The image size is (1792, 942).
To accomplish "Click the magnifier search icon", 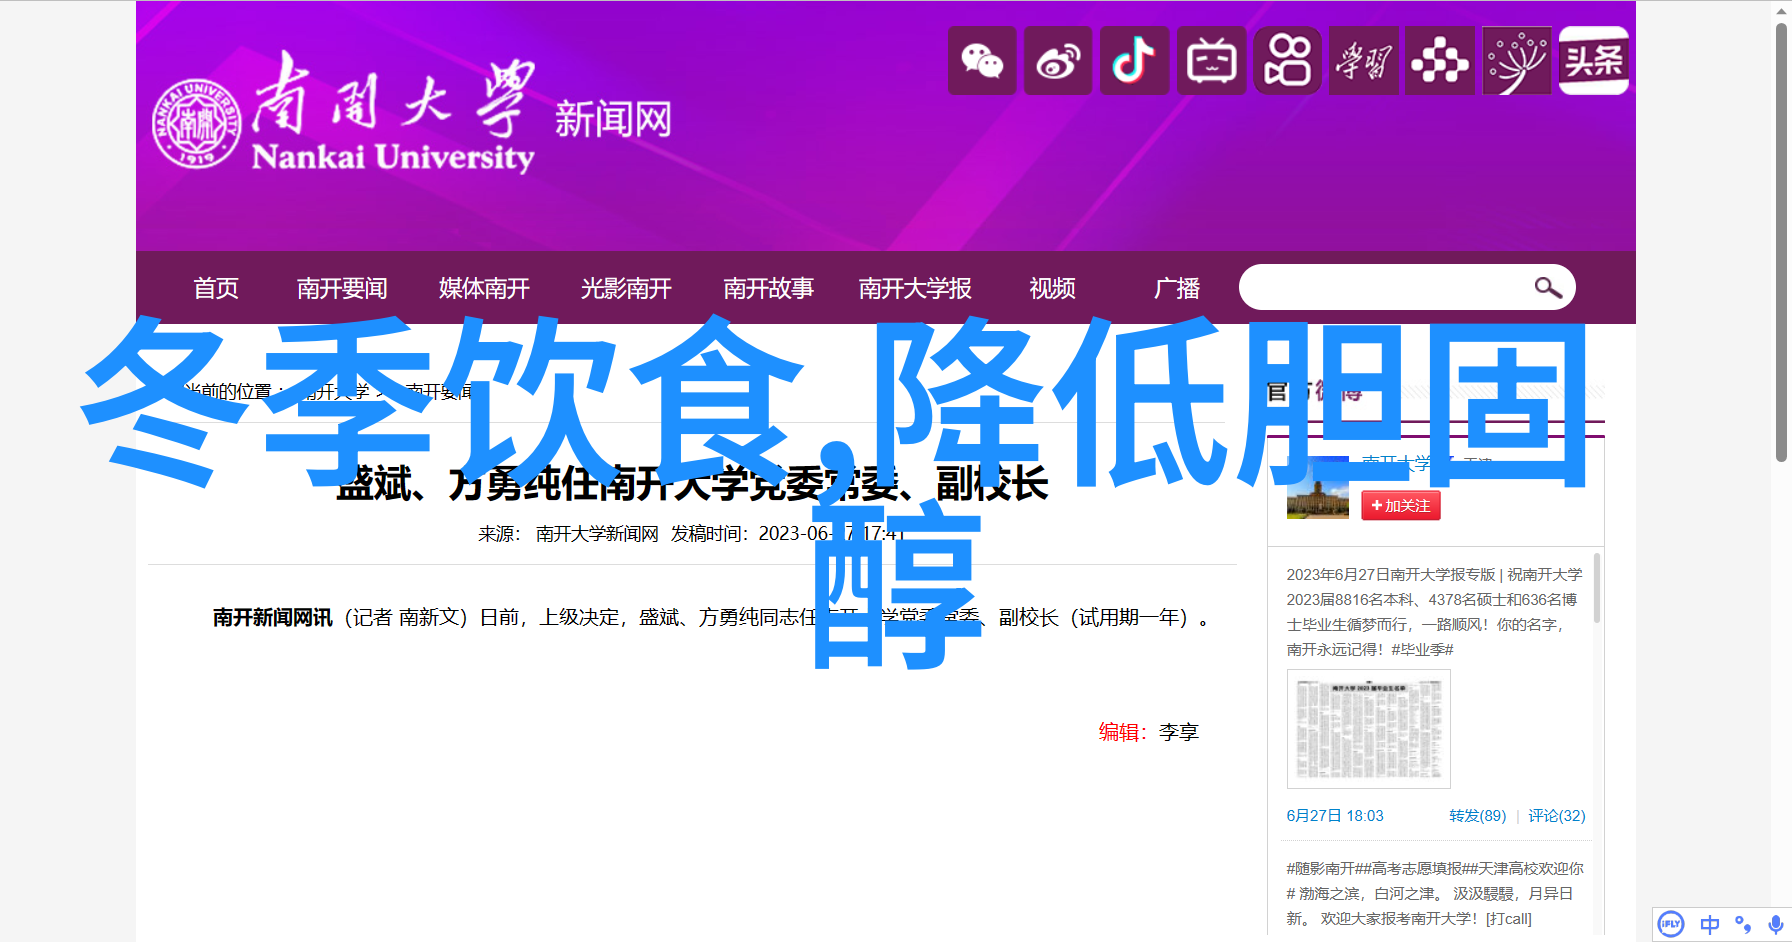I will [x=1547, y=288].
